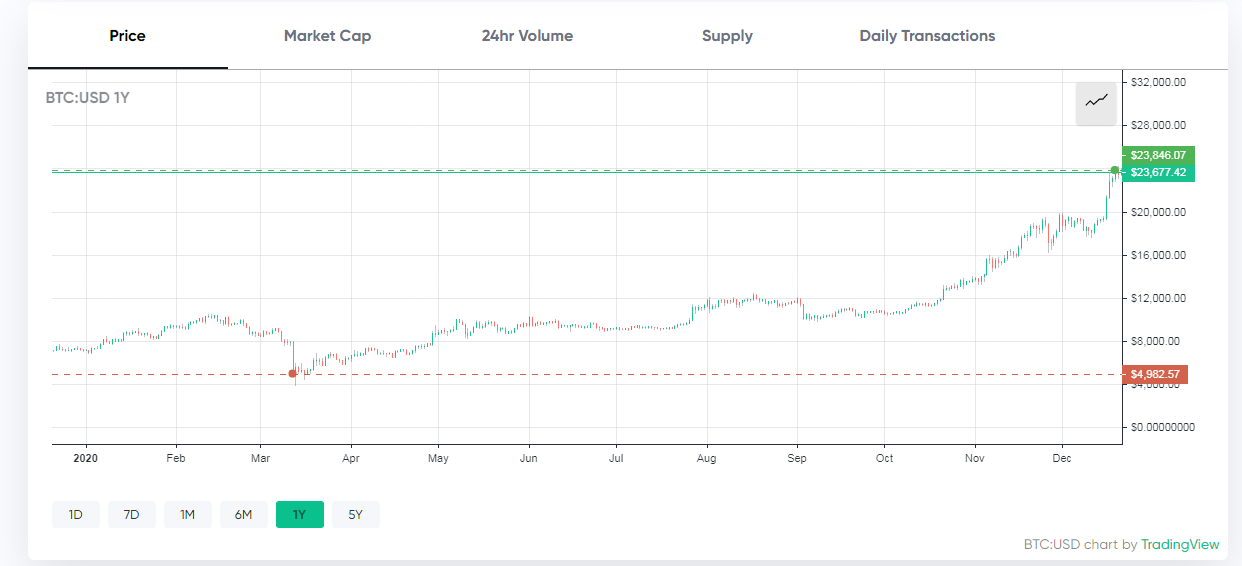View the Supply tab
This screenshot has height=566, width=1242.
(727, 36)
